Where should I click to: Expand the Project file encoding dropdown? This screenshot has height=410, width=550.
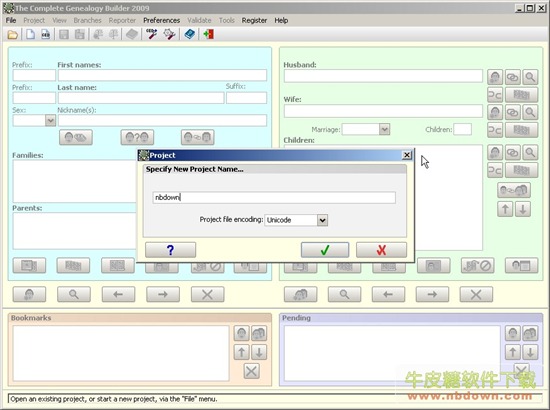(x=322, y=220)
